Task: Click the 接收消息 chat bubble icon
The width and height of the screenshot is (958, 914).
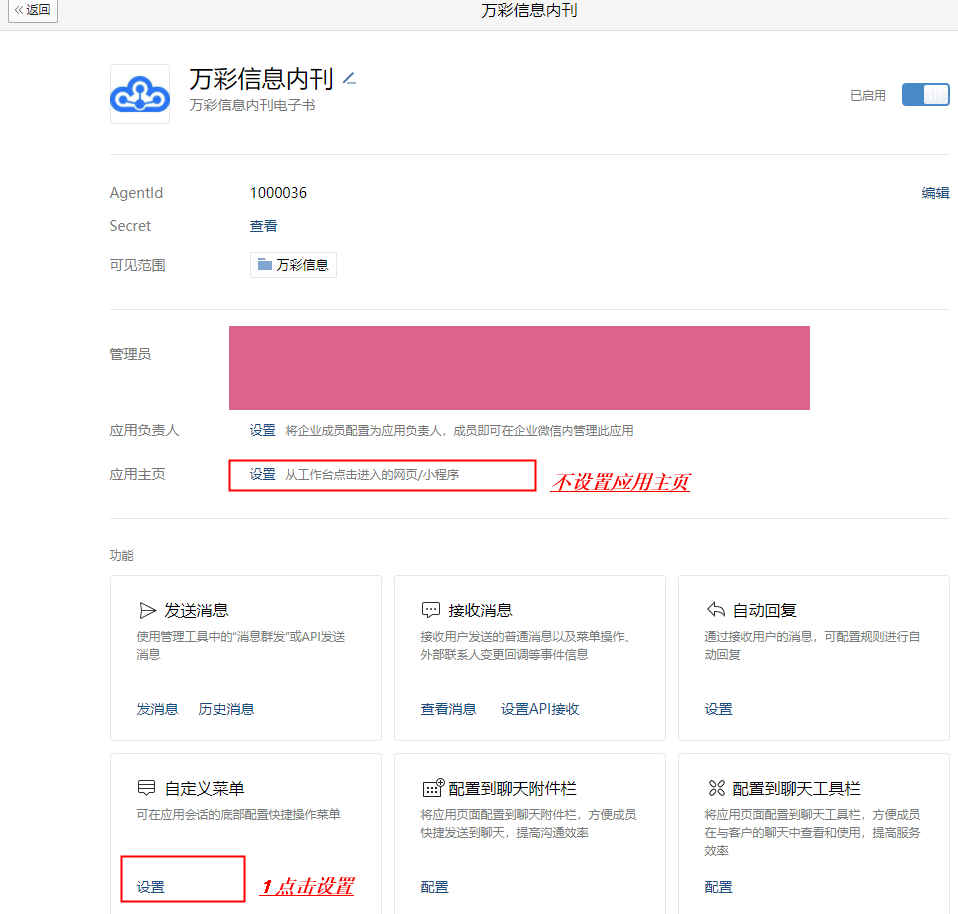Action: (x=431, y=610)
